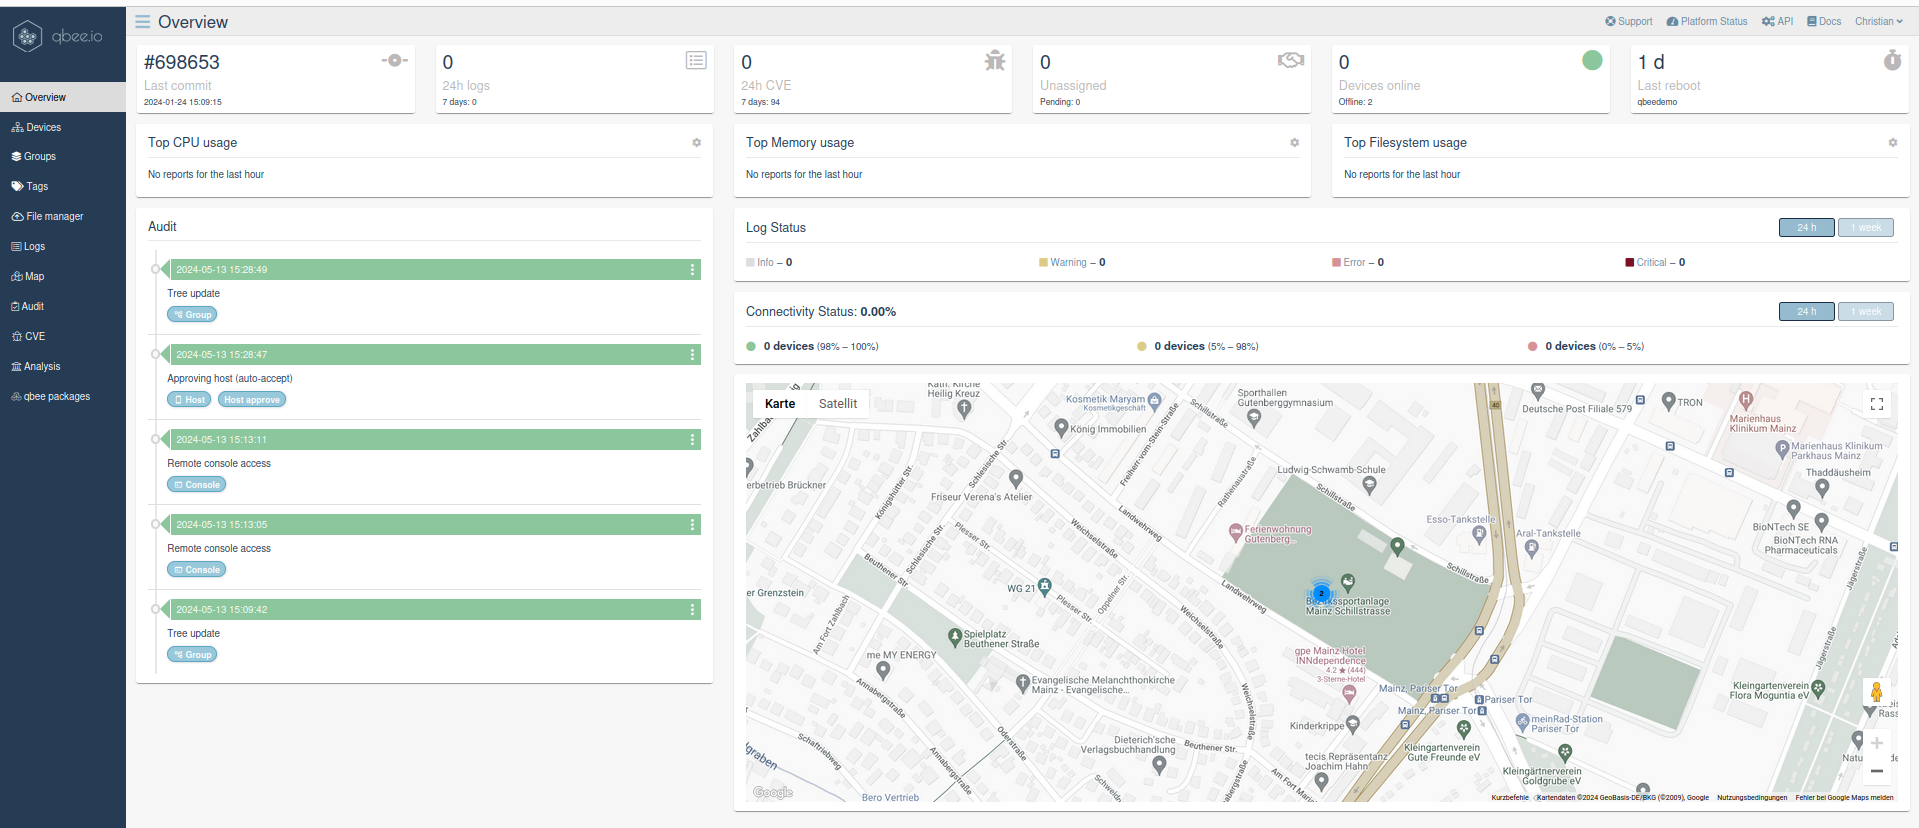
Task: Zoom out on the map
Action: pyautogui.click(x=1877, y=771)
